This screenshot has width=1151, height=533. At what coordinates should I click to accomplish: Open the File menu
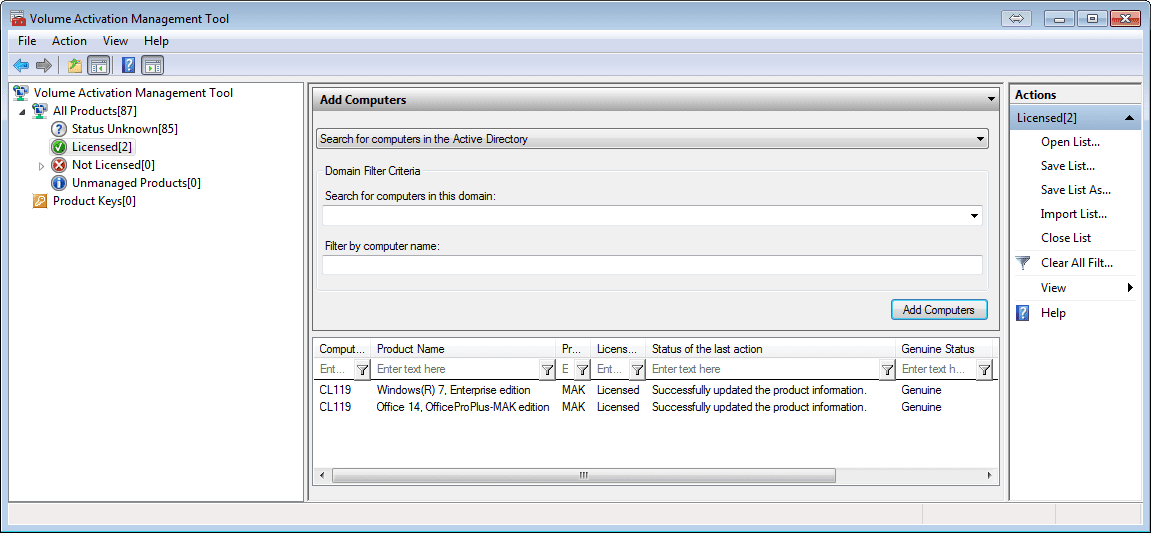(27, 41)
